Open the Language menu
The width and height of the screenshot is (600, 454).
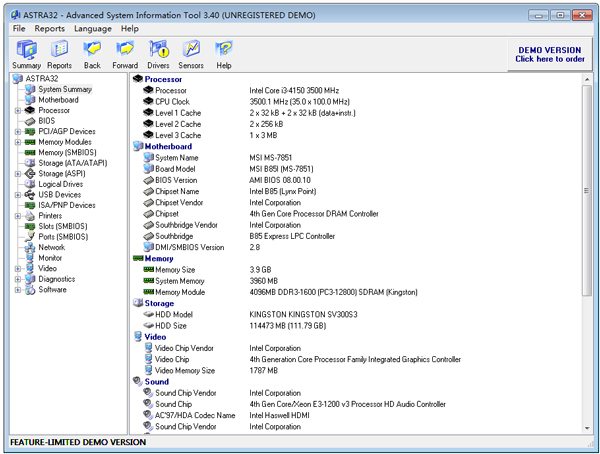tap(93, 29)
